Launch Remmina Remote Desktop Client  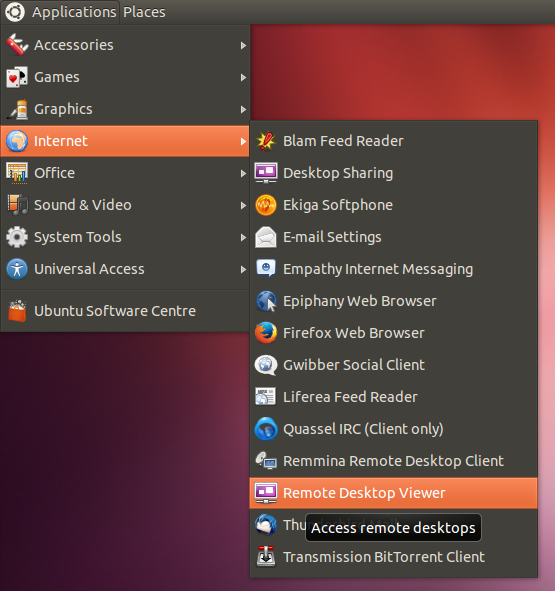coord(394,461)
